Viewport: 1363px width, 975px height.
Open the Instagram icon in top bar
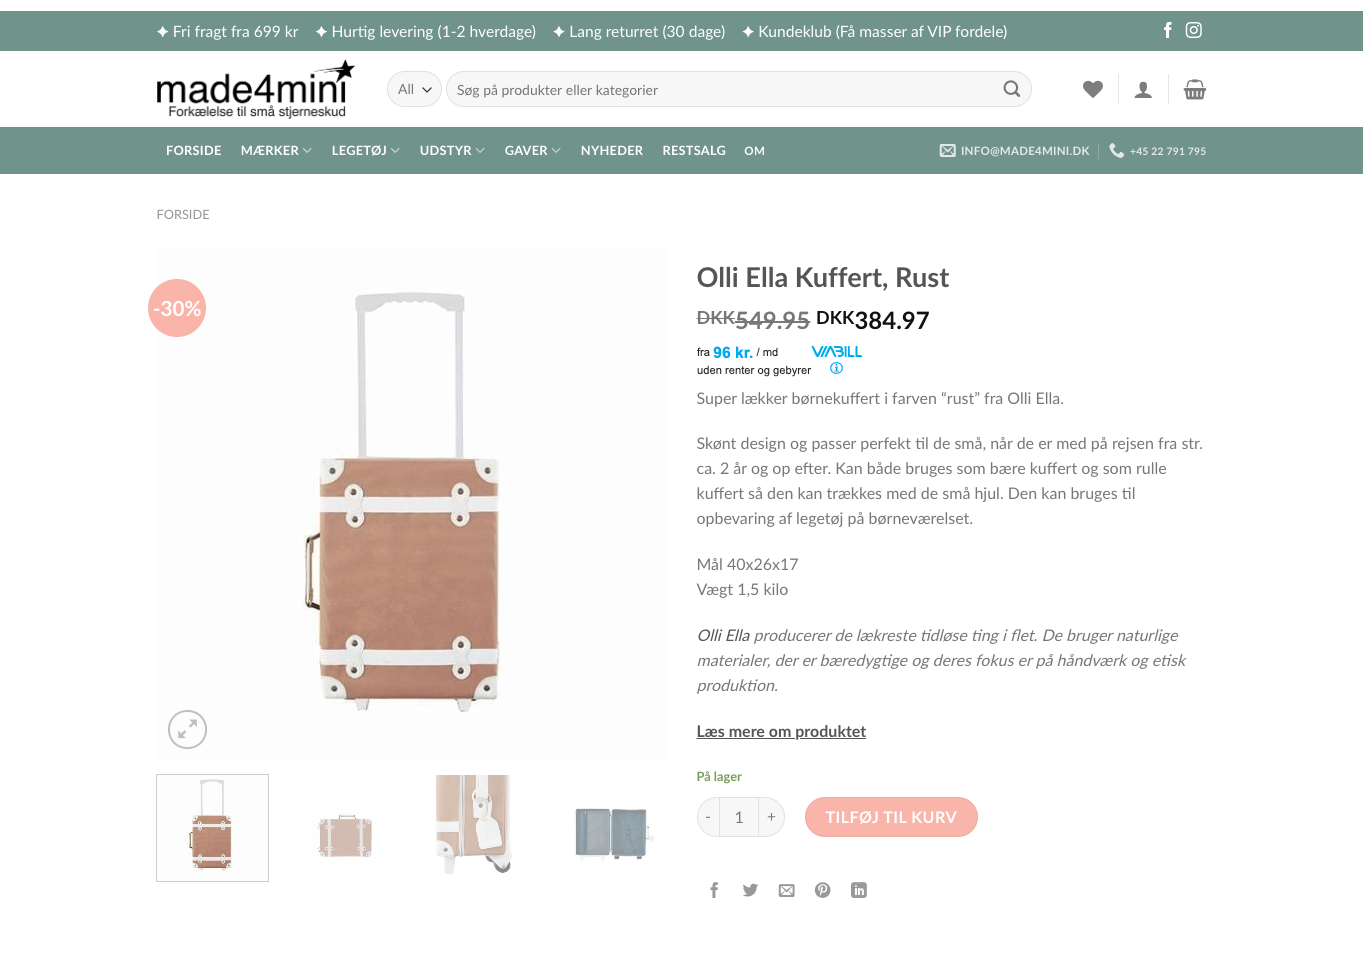pos(1193,30)
